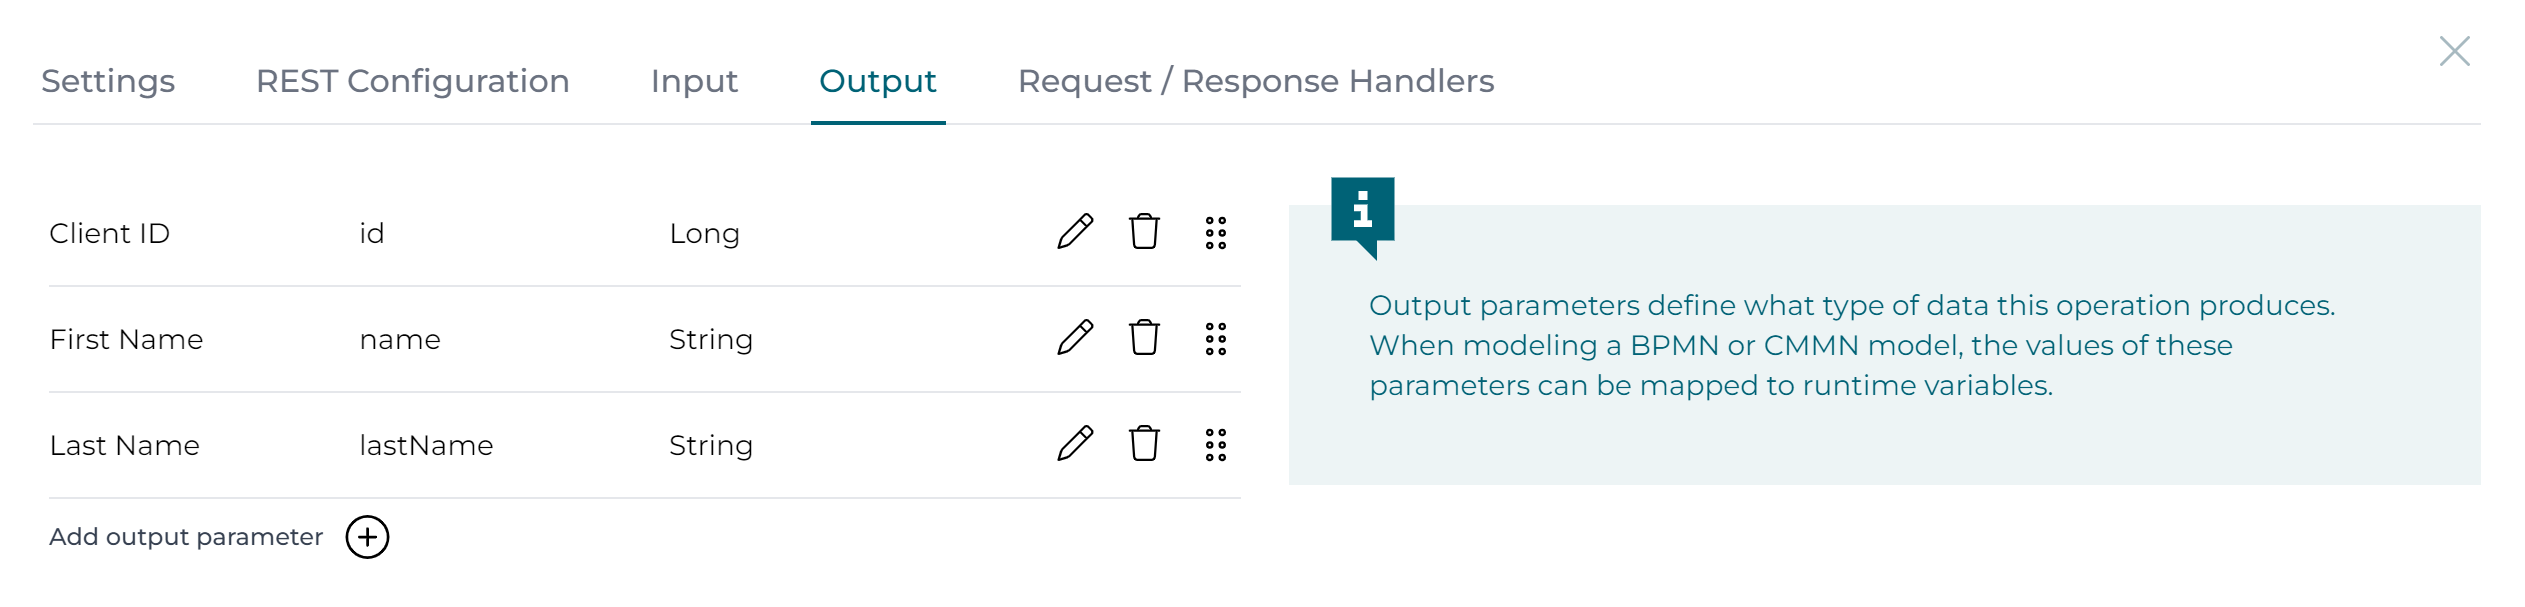Click the plus icon to add parameter
Screen dimensions: 2525x607
point(367,537)
